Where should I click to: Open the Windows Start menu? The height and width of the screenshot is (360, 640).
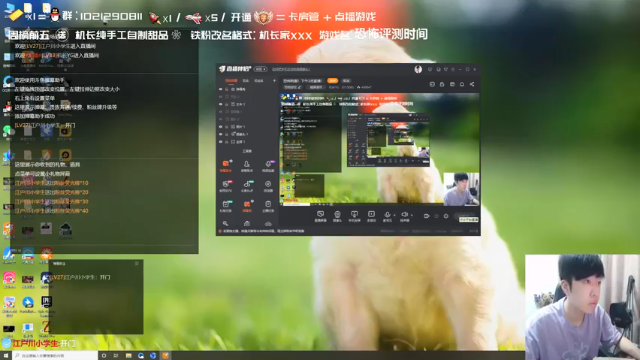(5, 356)
